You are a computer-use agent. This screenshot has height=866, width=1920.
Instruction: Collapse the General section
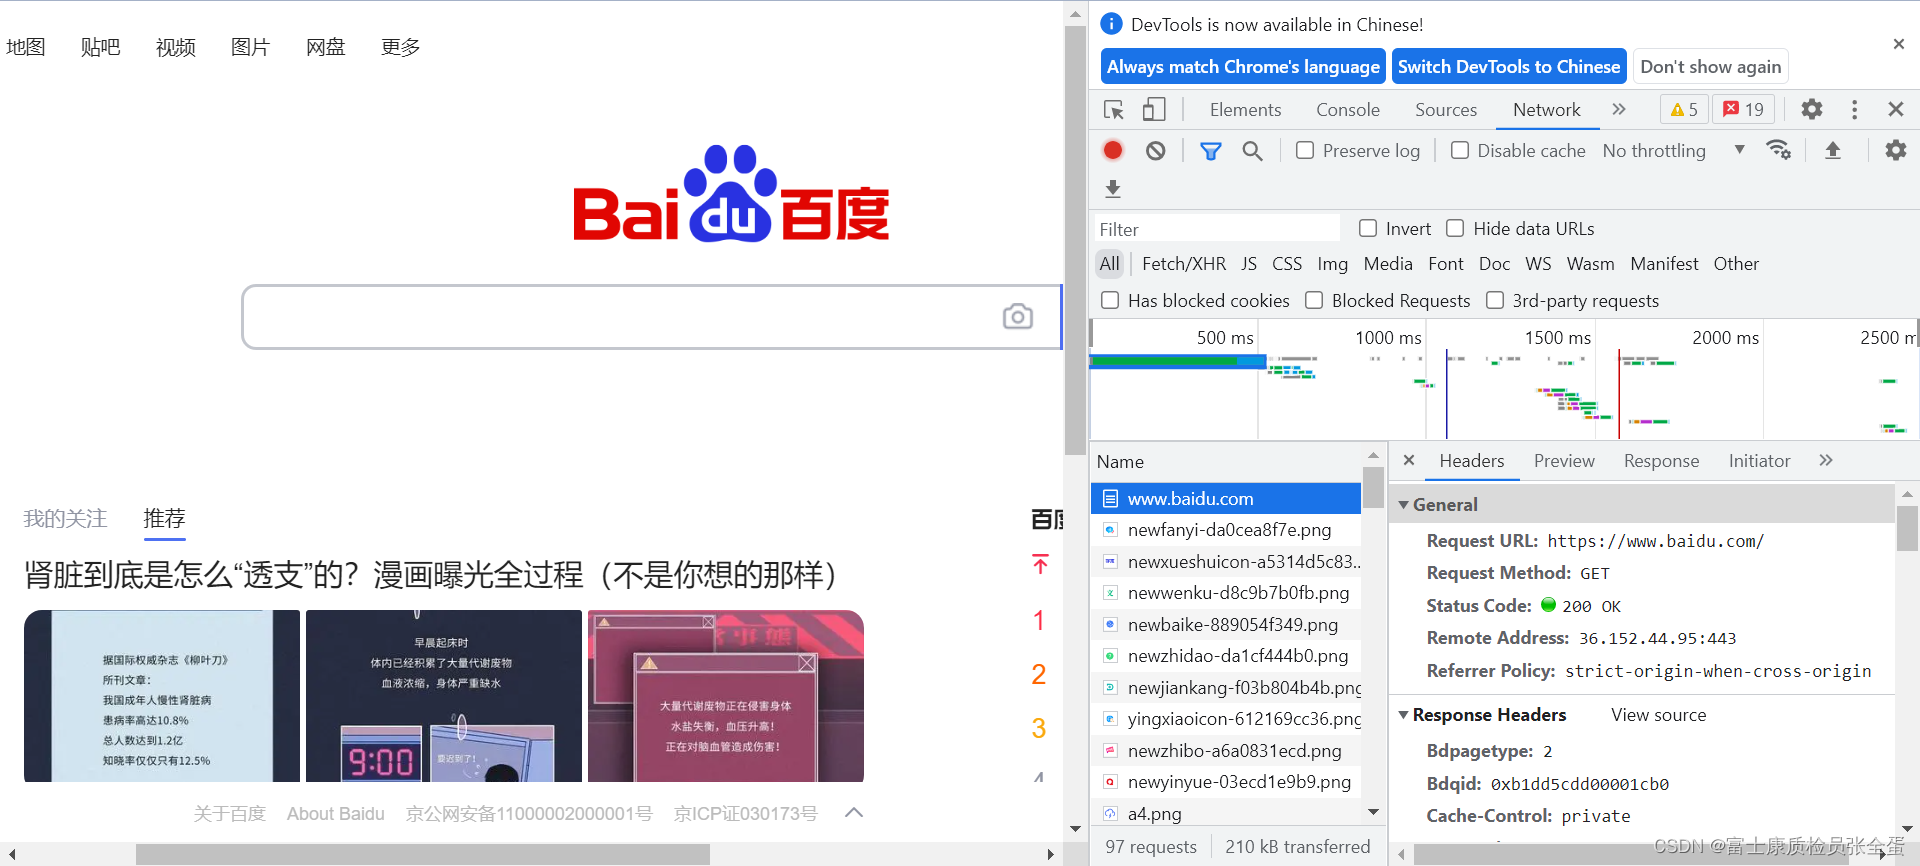point(1404,505)
